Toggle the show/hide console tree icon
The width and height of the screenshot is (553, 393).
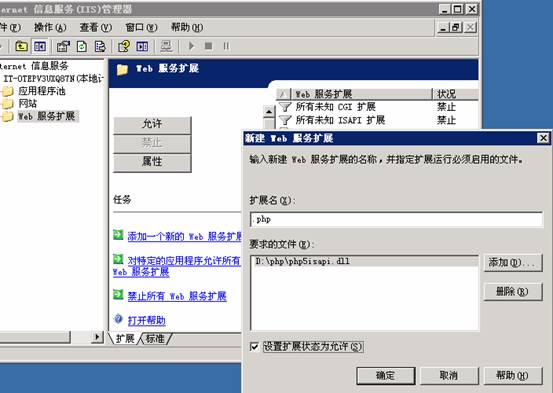click(40, 46)
